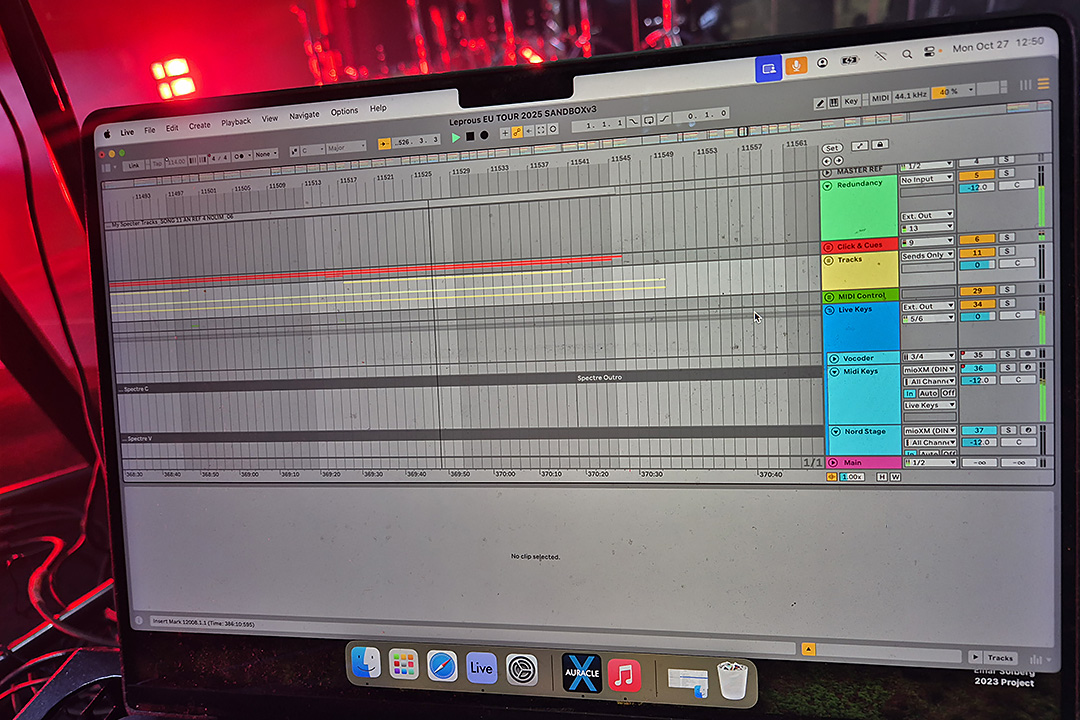Launch the Live app in dock
Screen dimensions: 1080x720
(x=481, y=667)
